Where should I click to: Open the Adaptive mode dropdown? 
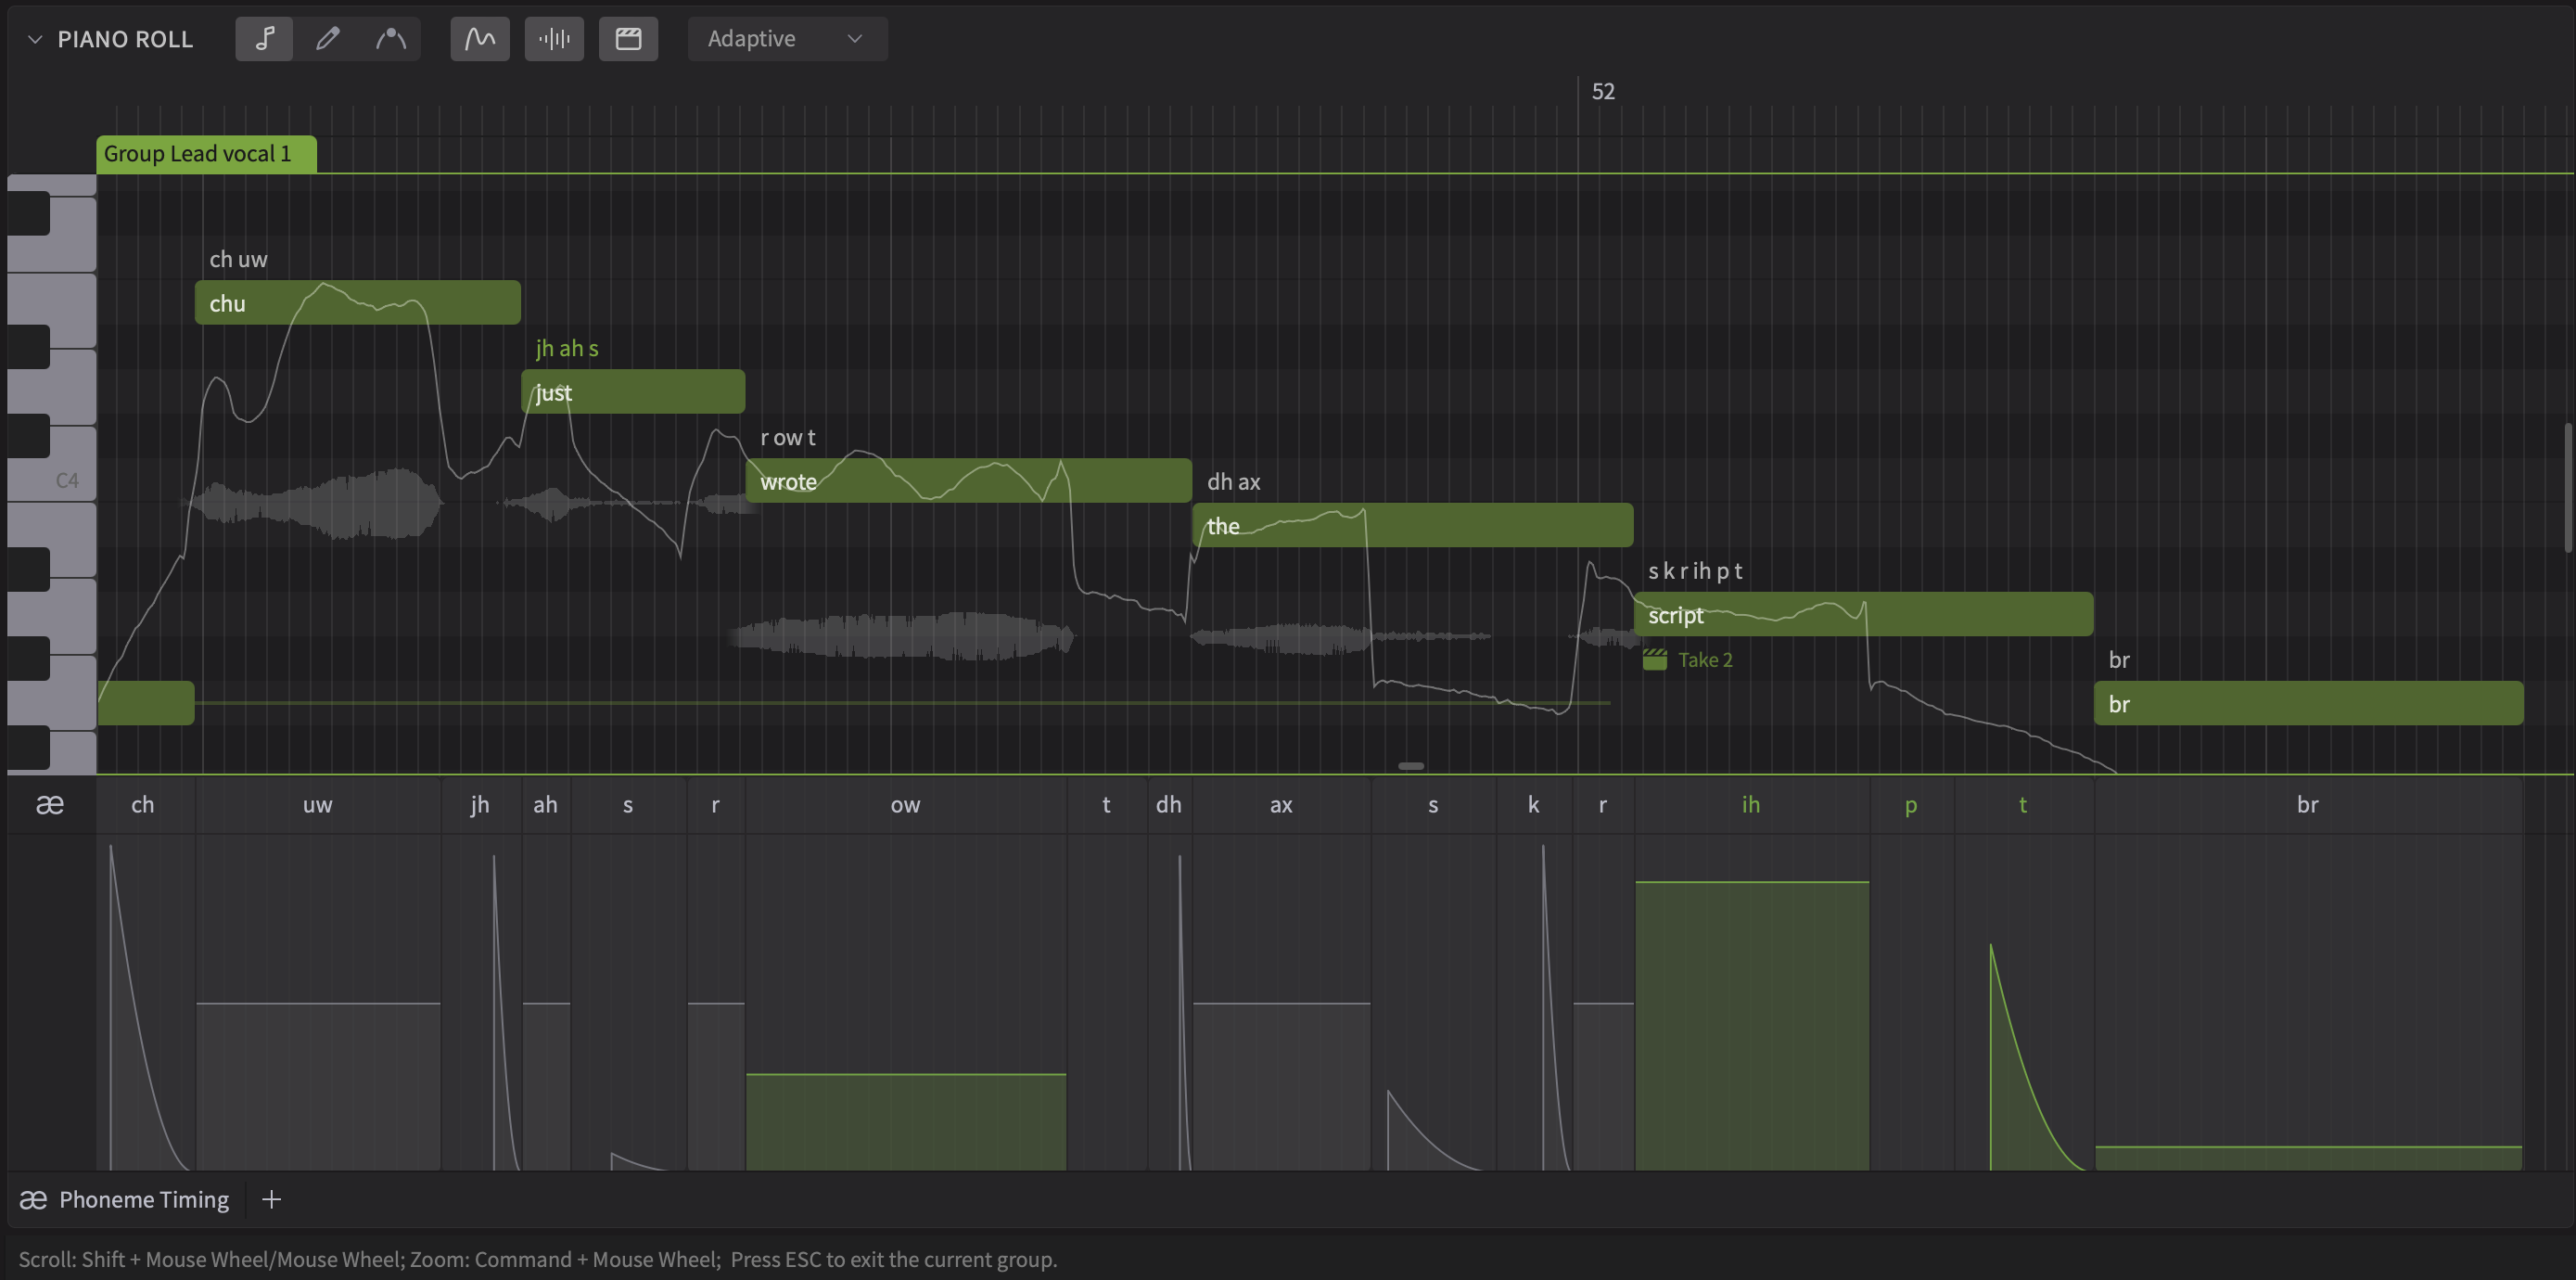(787, 39)
